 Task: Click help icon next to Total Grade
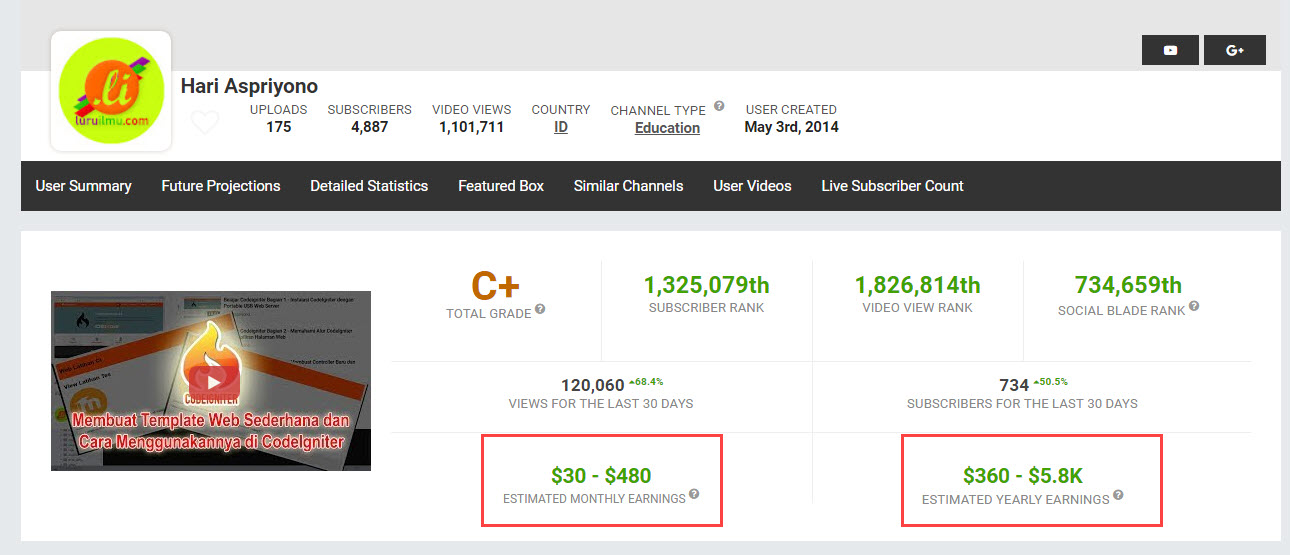(x=540, y=310)
